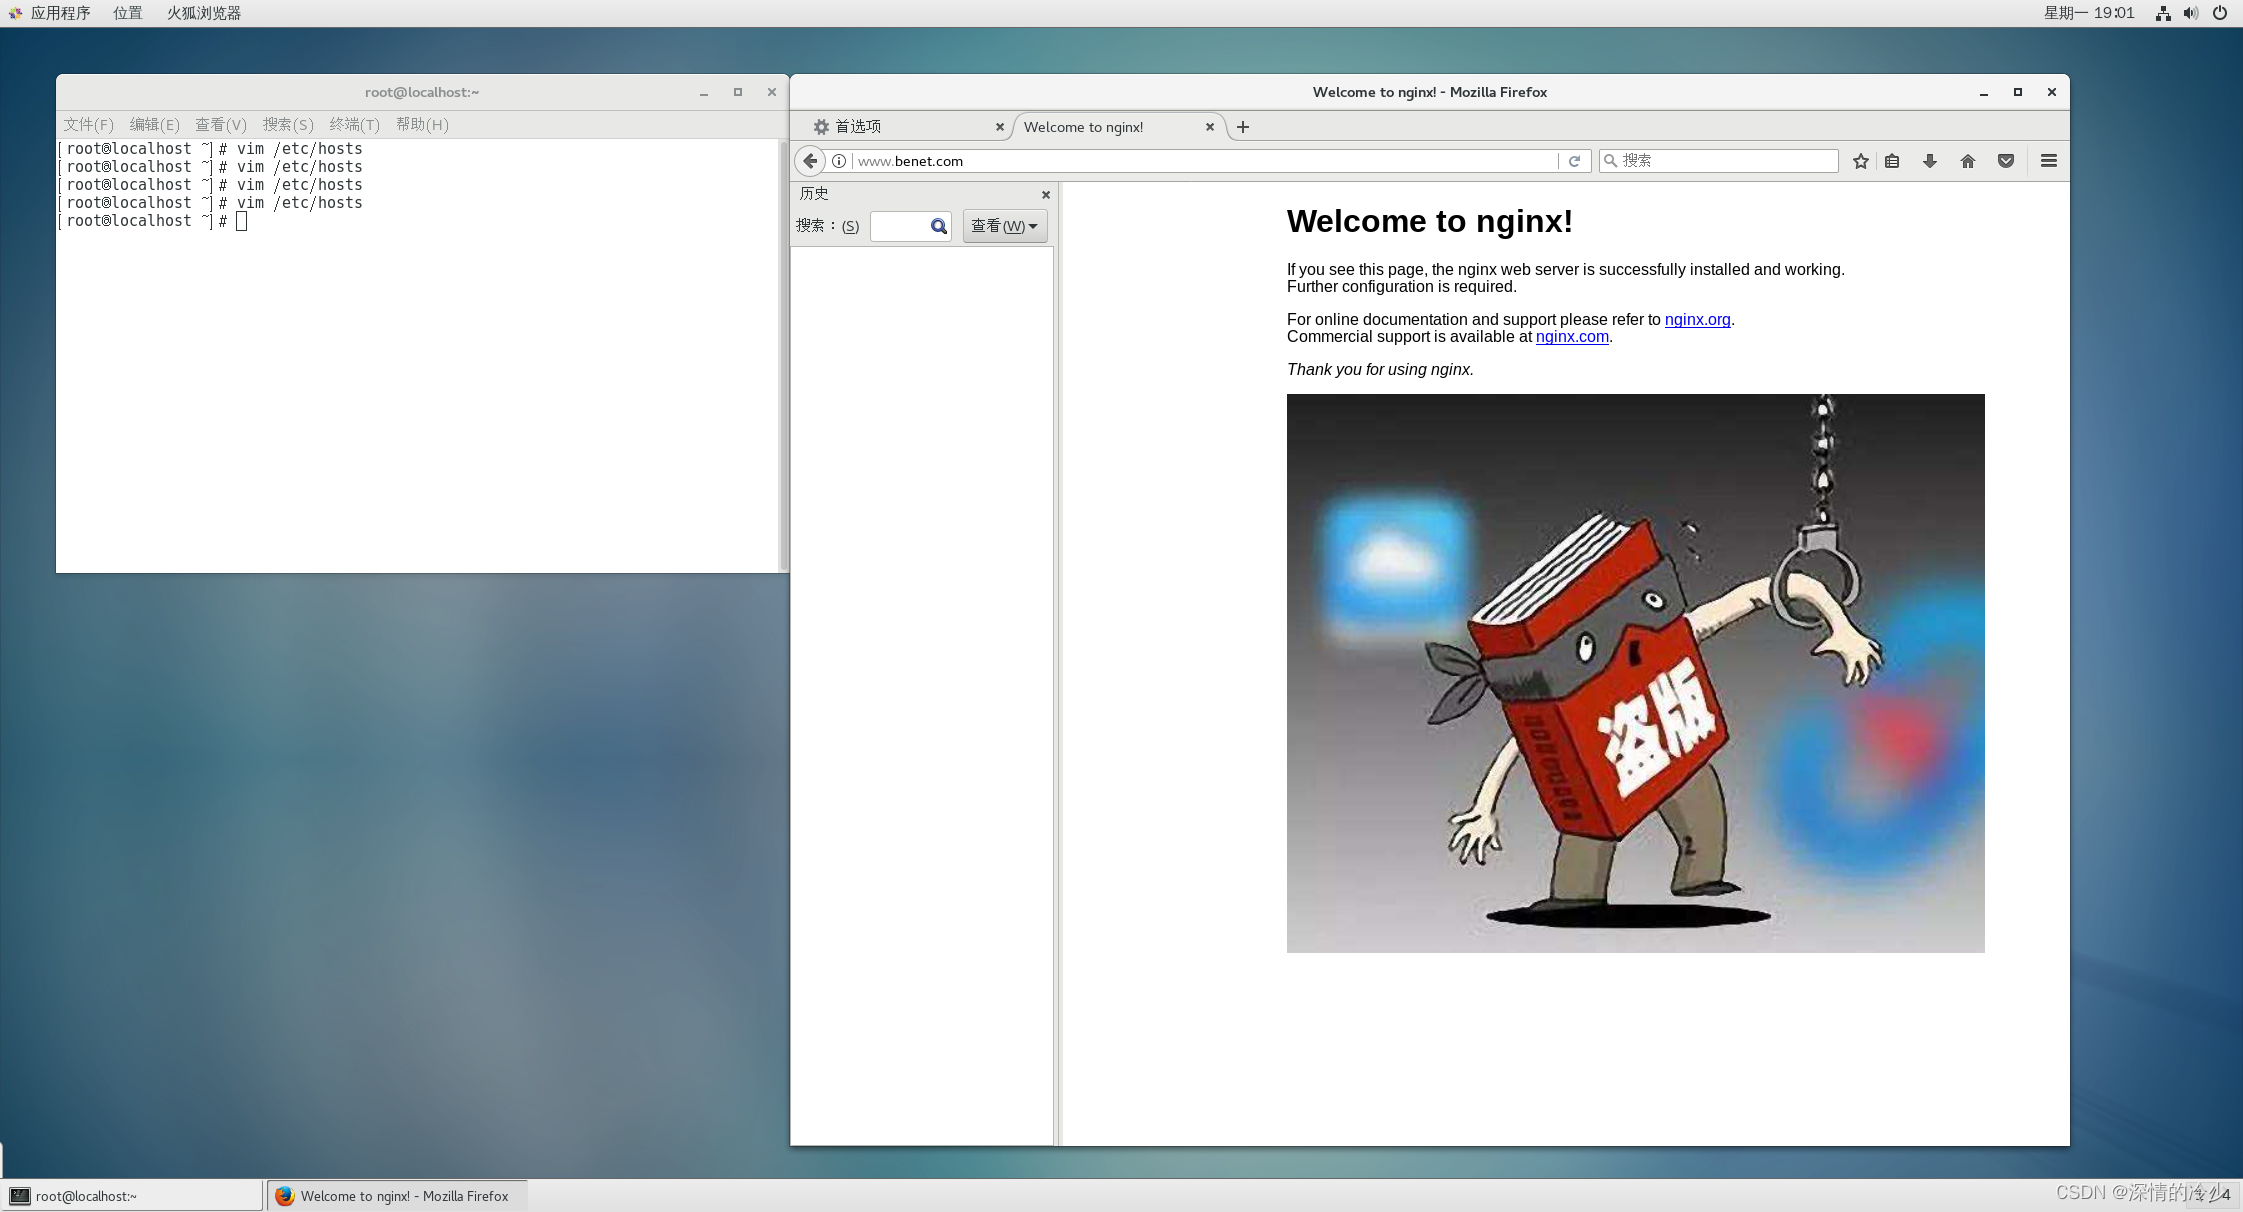Expand the 查看(W) view dropdown in the history sidebar
This screenshot has height=1212, width=2243.
tap(1005, 226)
